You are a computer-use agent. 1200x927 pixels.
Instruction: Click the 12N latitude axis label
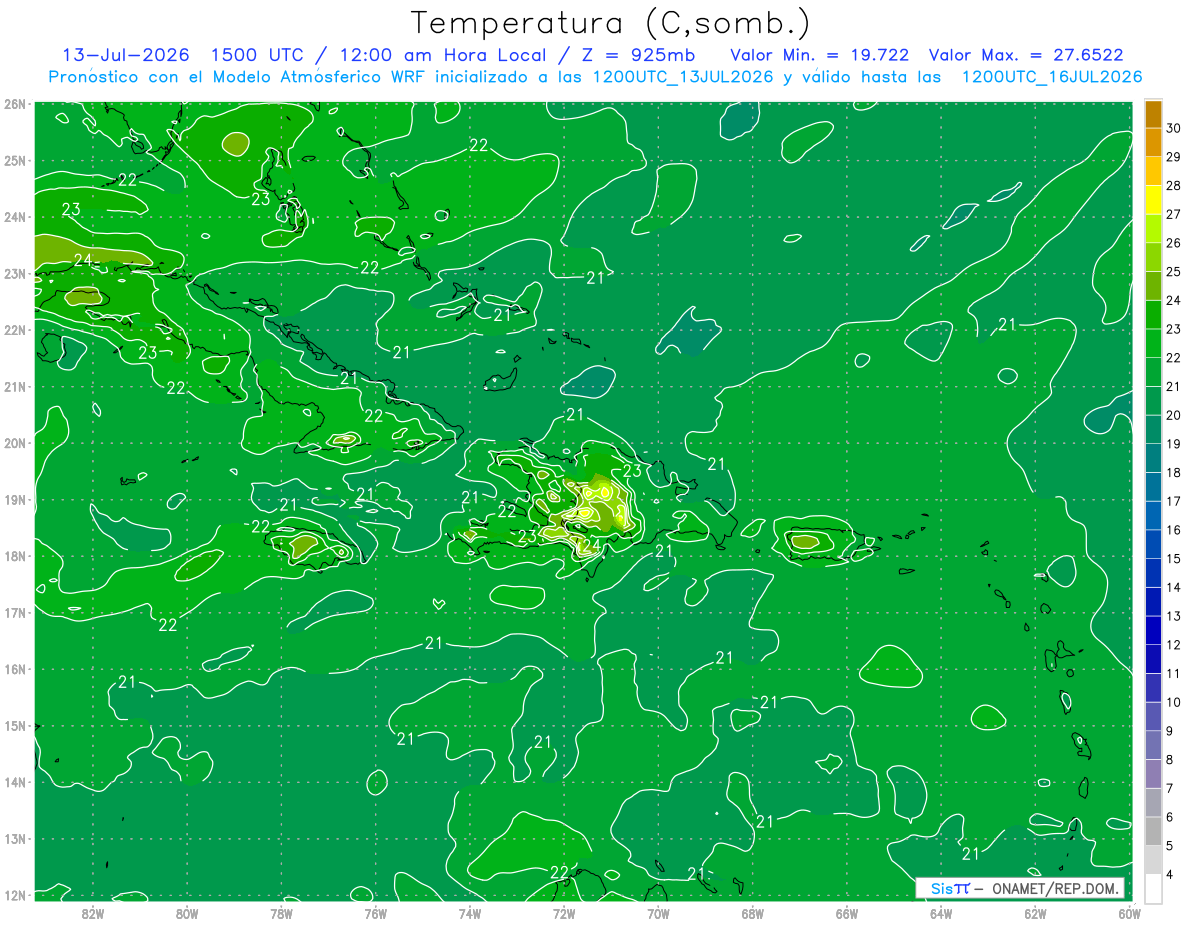pos(14,895)
